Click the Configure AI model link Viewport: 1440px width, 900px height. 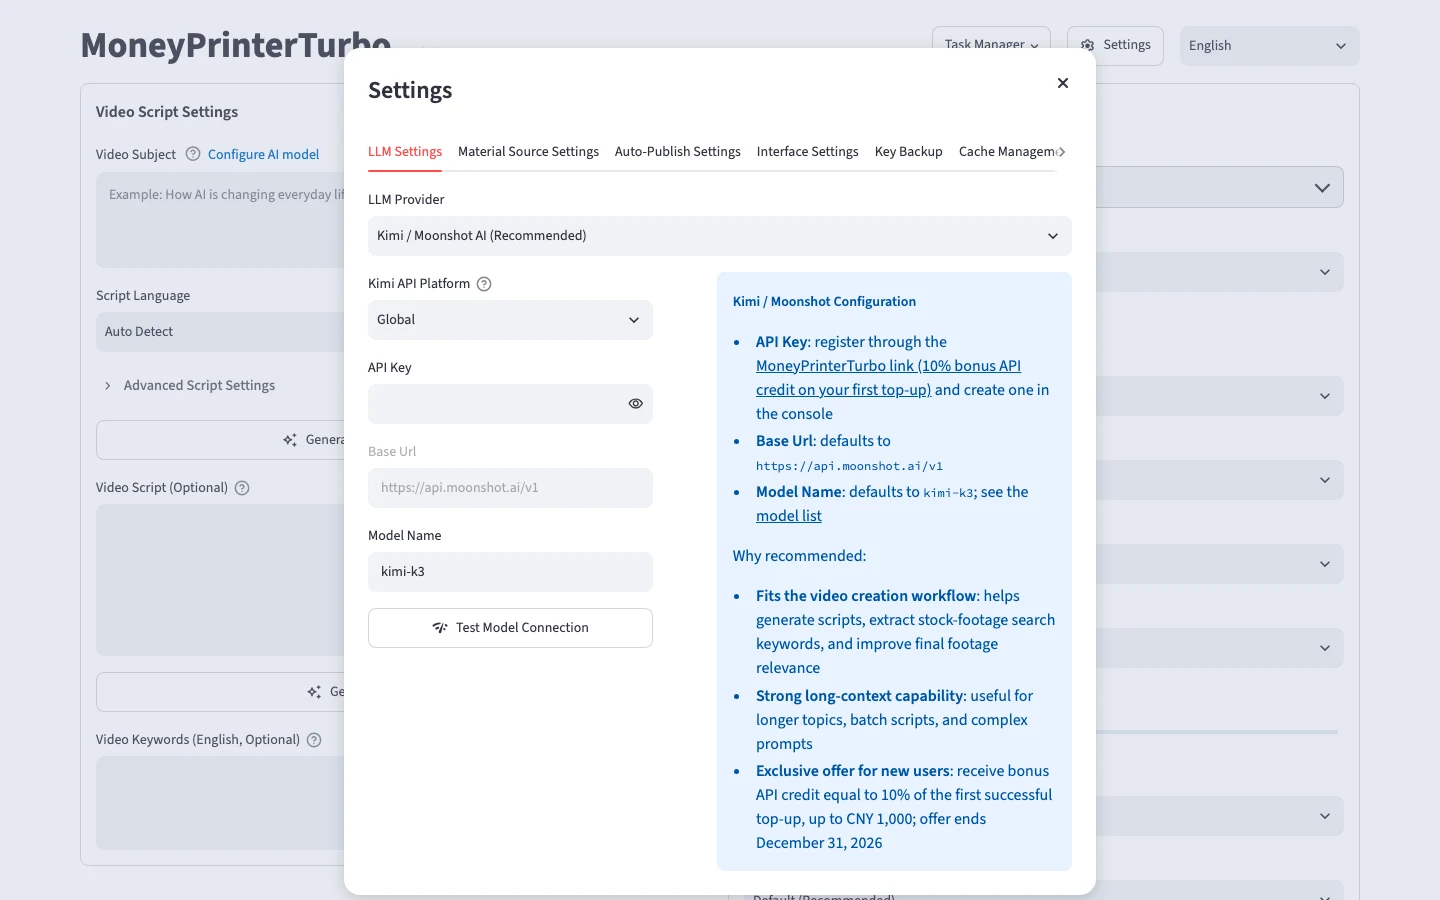[264, 154]
